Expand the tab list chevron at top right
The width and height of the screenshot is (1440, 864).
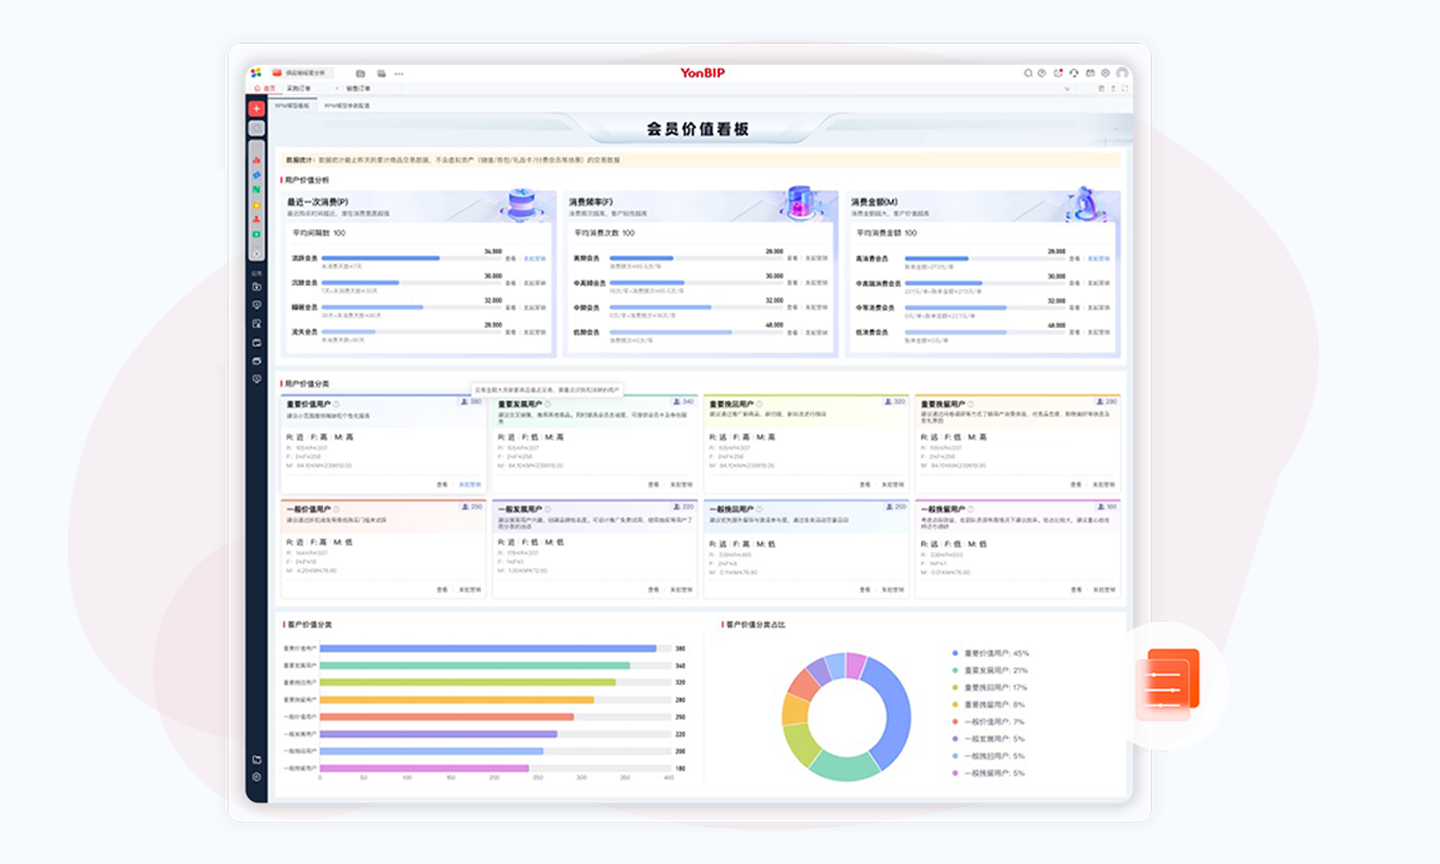1066,89
